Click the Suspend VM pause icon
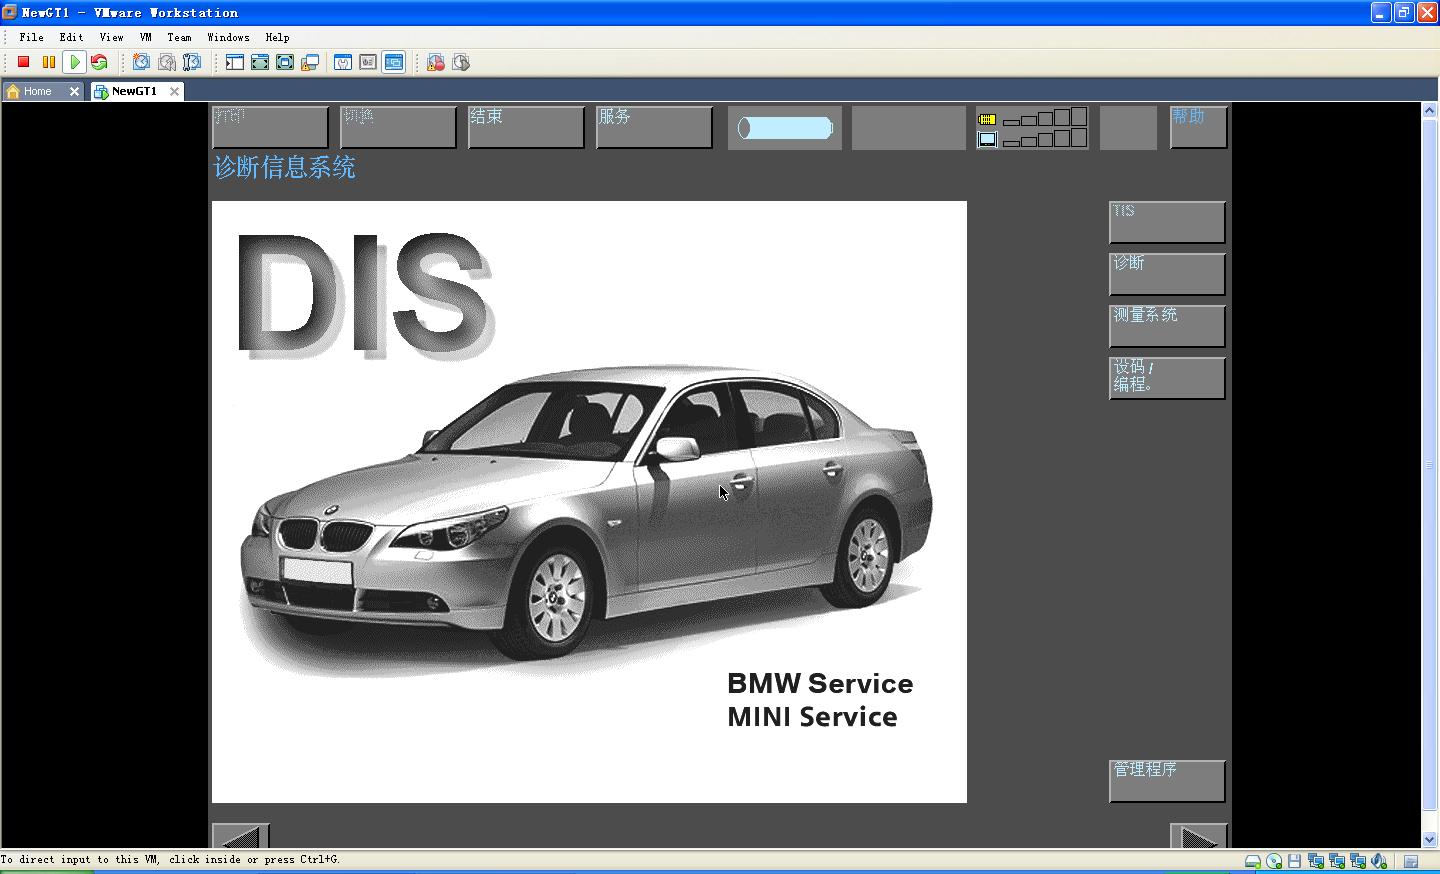 (48, 62)
